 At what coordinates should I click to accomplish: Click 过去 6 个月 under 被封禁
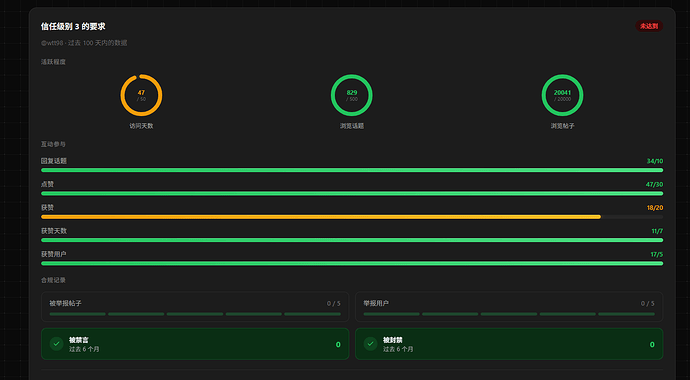(398, 349)
